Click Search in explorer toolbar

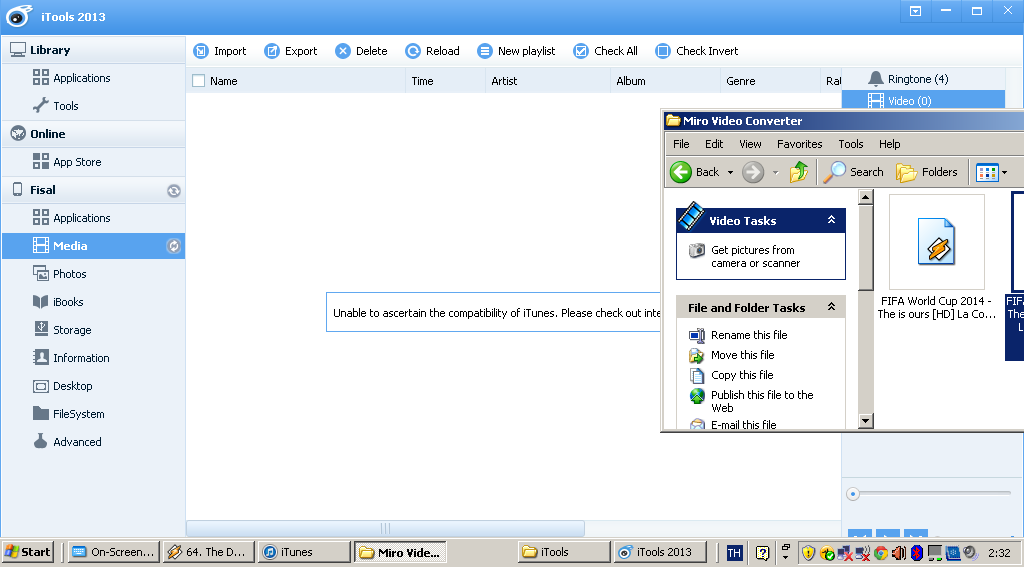click(853, 172)
